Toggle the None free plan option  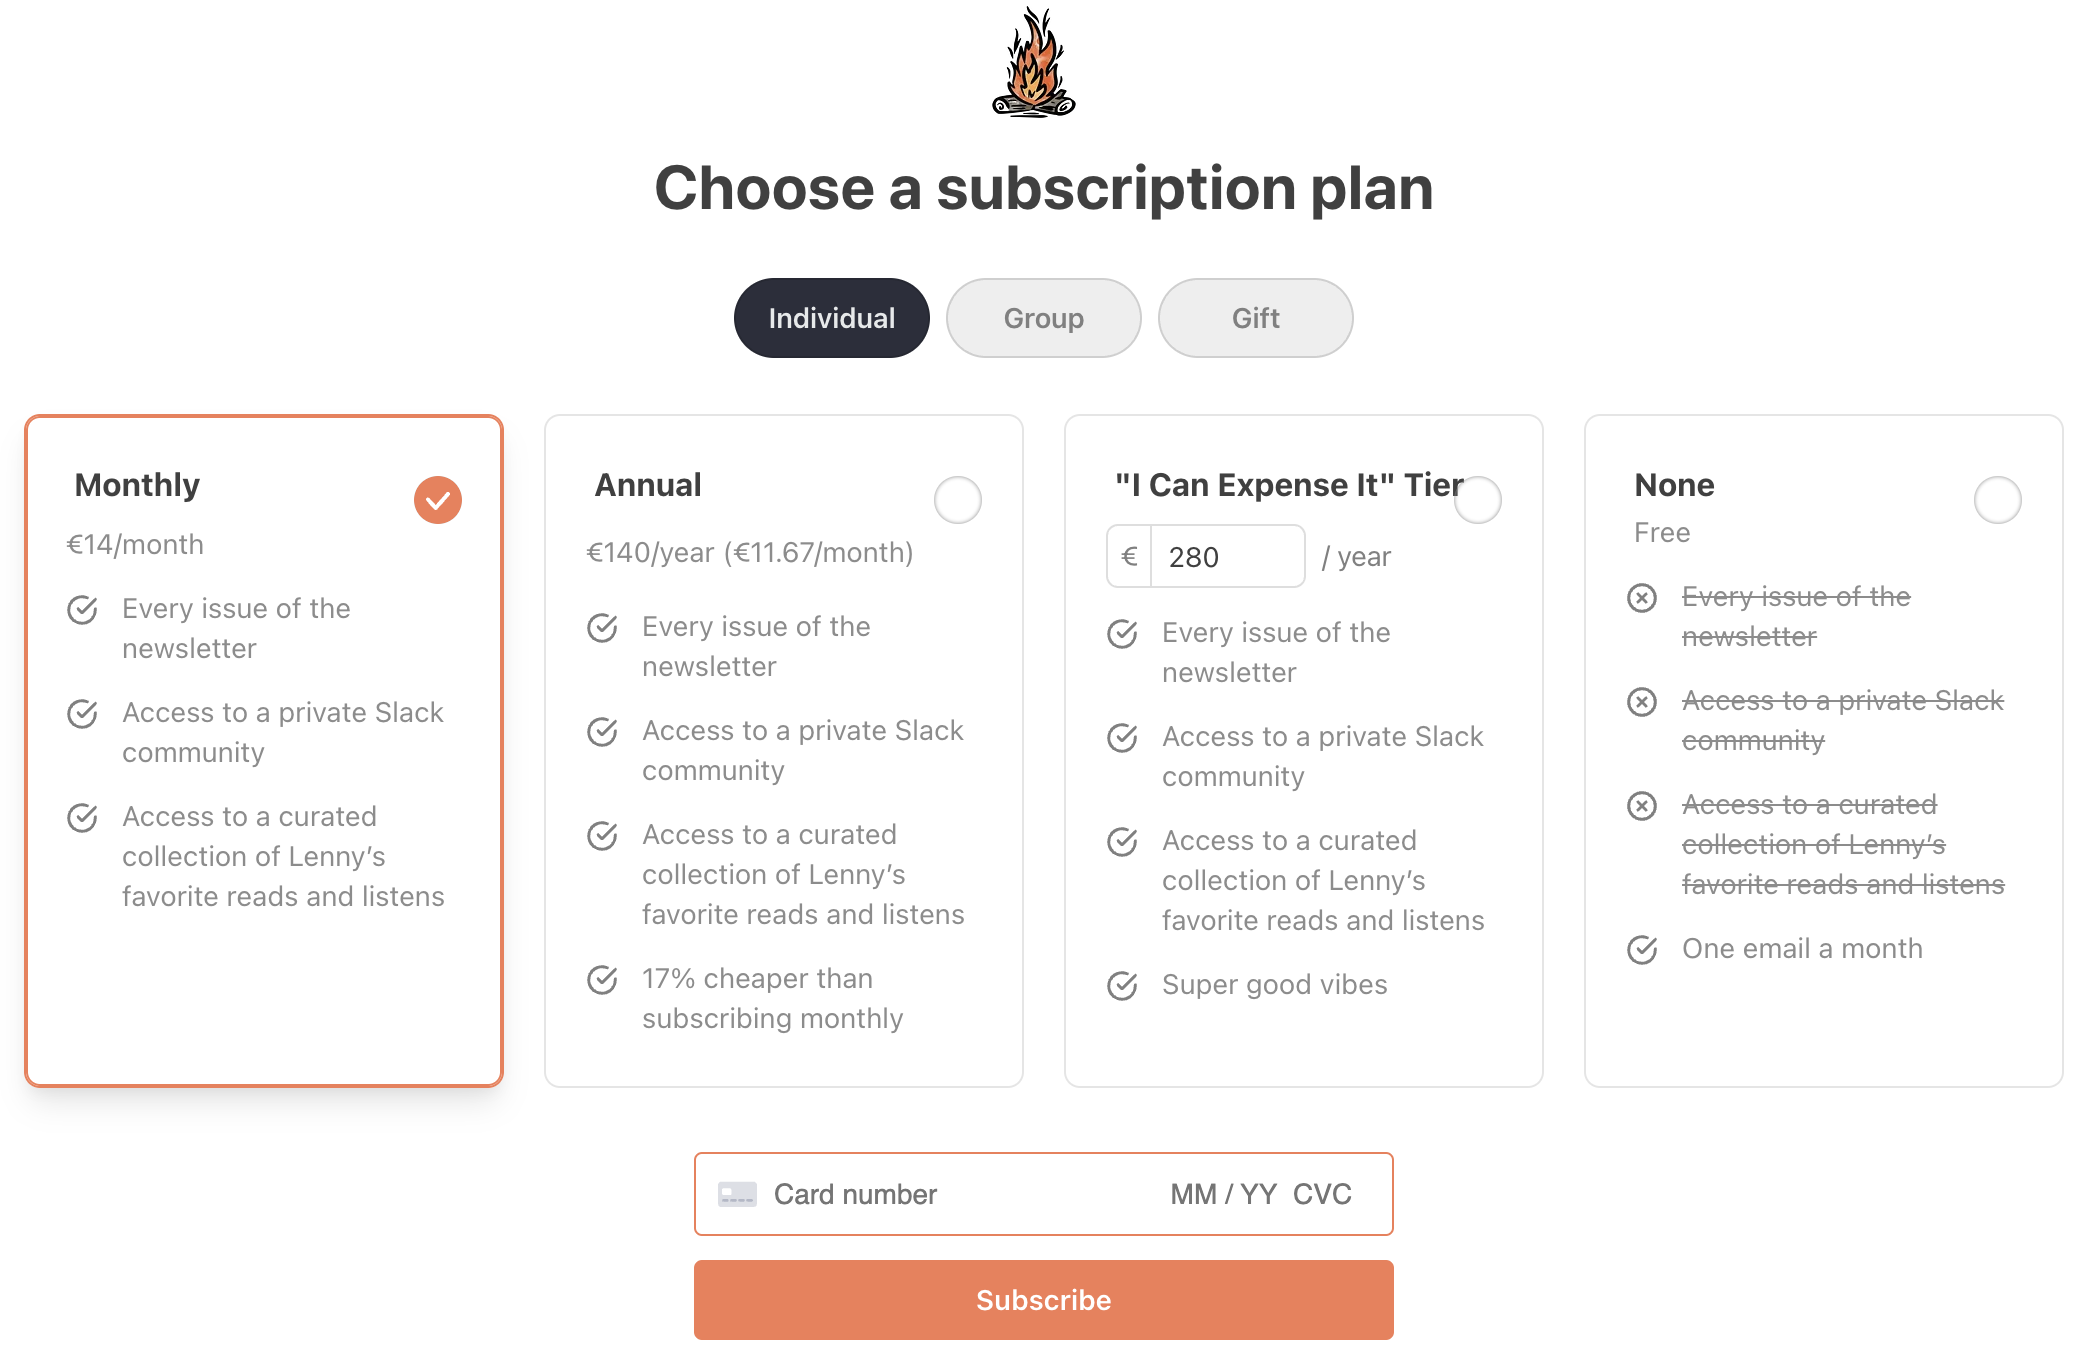(x=1999, y=498)
